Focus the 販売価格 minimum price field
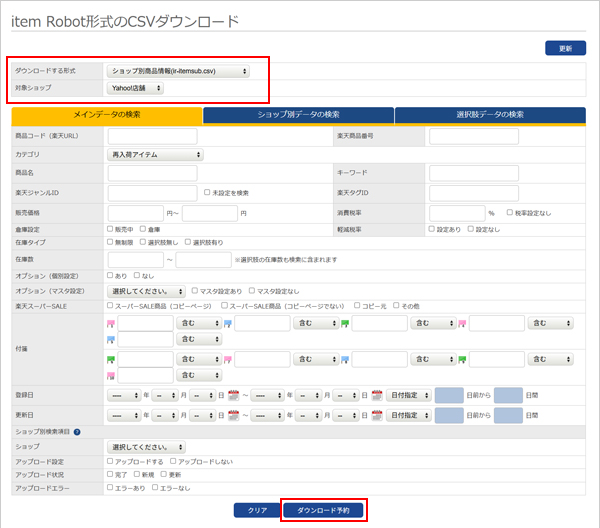This screenshot has height=528, width=600. 136,213
